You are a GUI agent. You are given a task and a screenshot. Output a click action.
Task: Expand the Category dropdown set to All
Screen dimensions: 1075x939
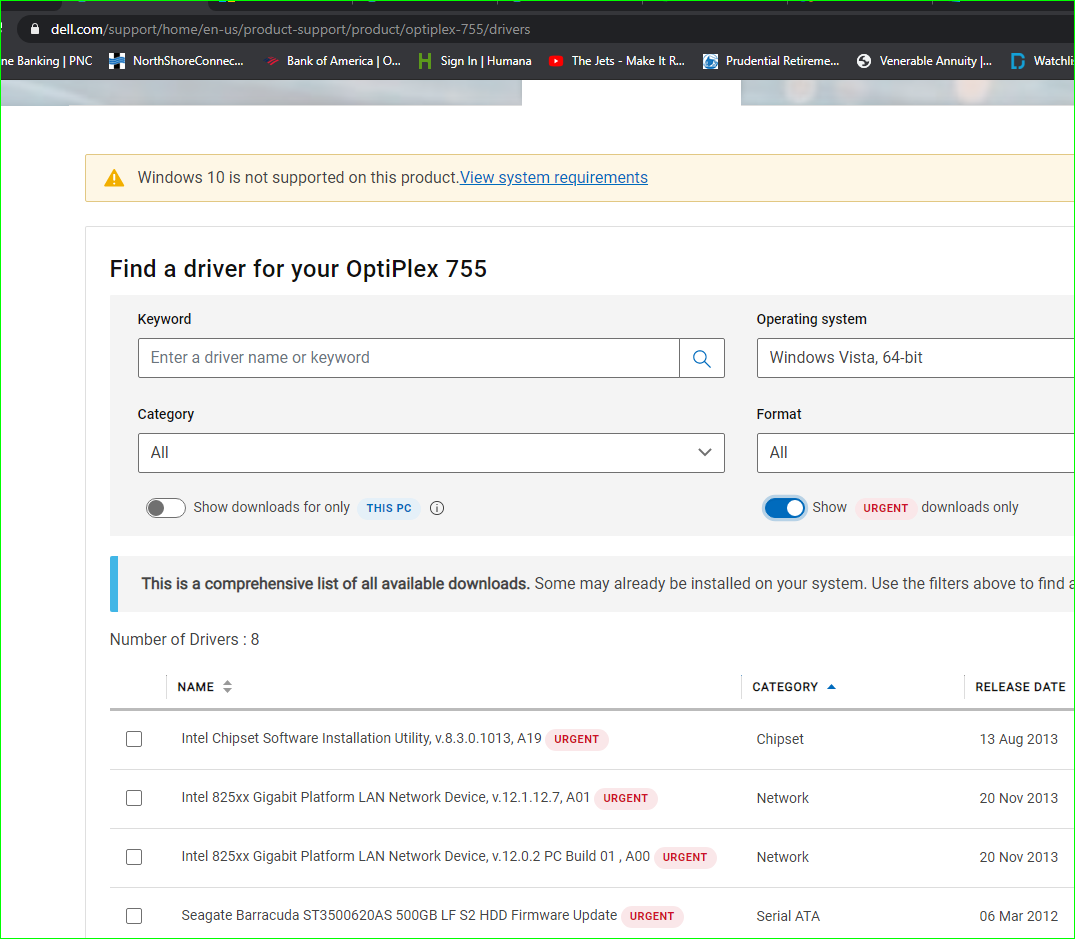(x=431, y=452)
